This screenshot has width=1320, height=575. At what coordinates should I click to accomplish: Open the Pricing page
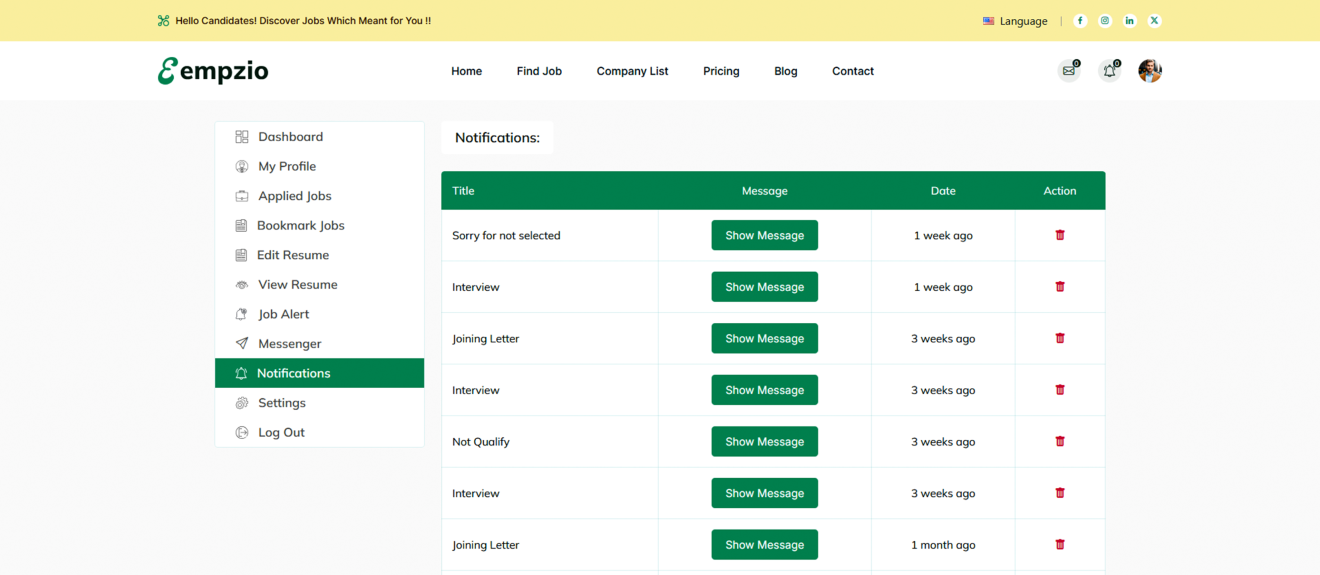tap(721, 71)
